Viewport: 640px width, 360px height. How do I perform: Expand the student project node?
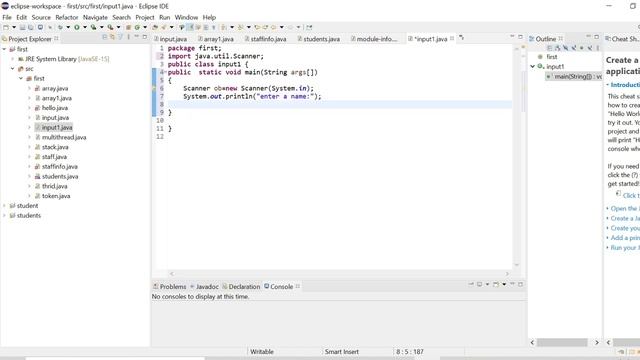click(4, 206)
